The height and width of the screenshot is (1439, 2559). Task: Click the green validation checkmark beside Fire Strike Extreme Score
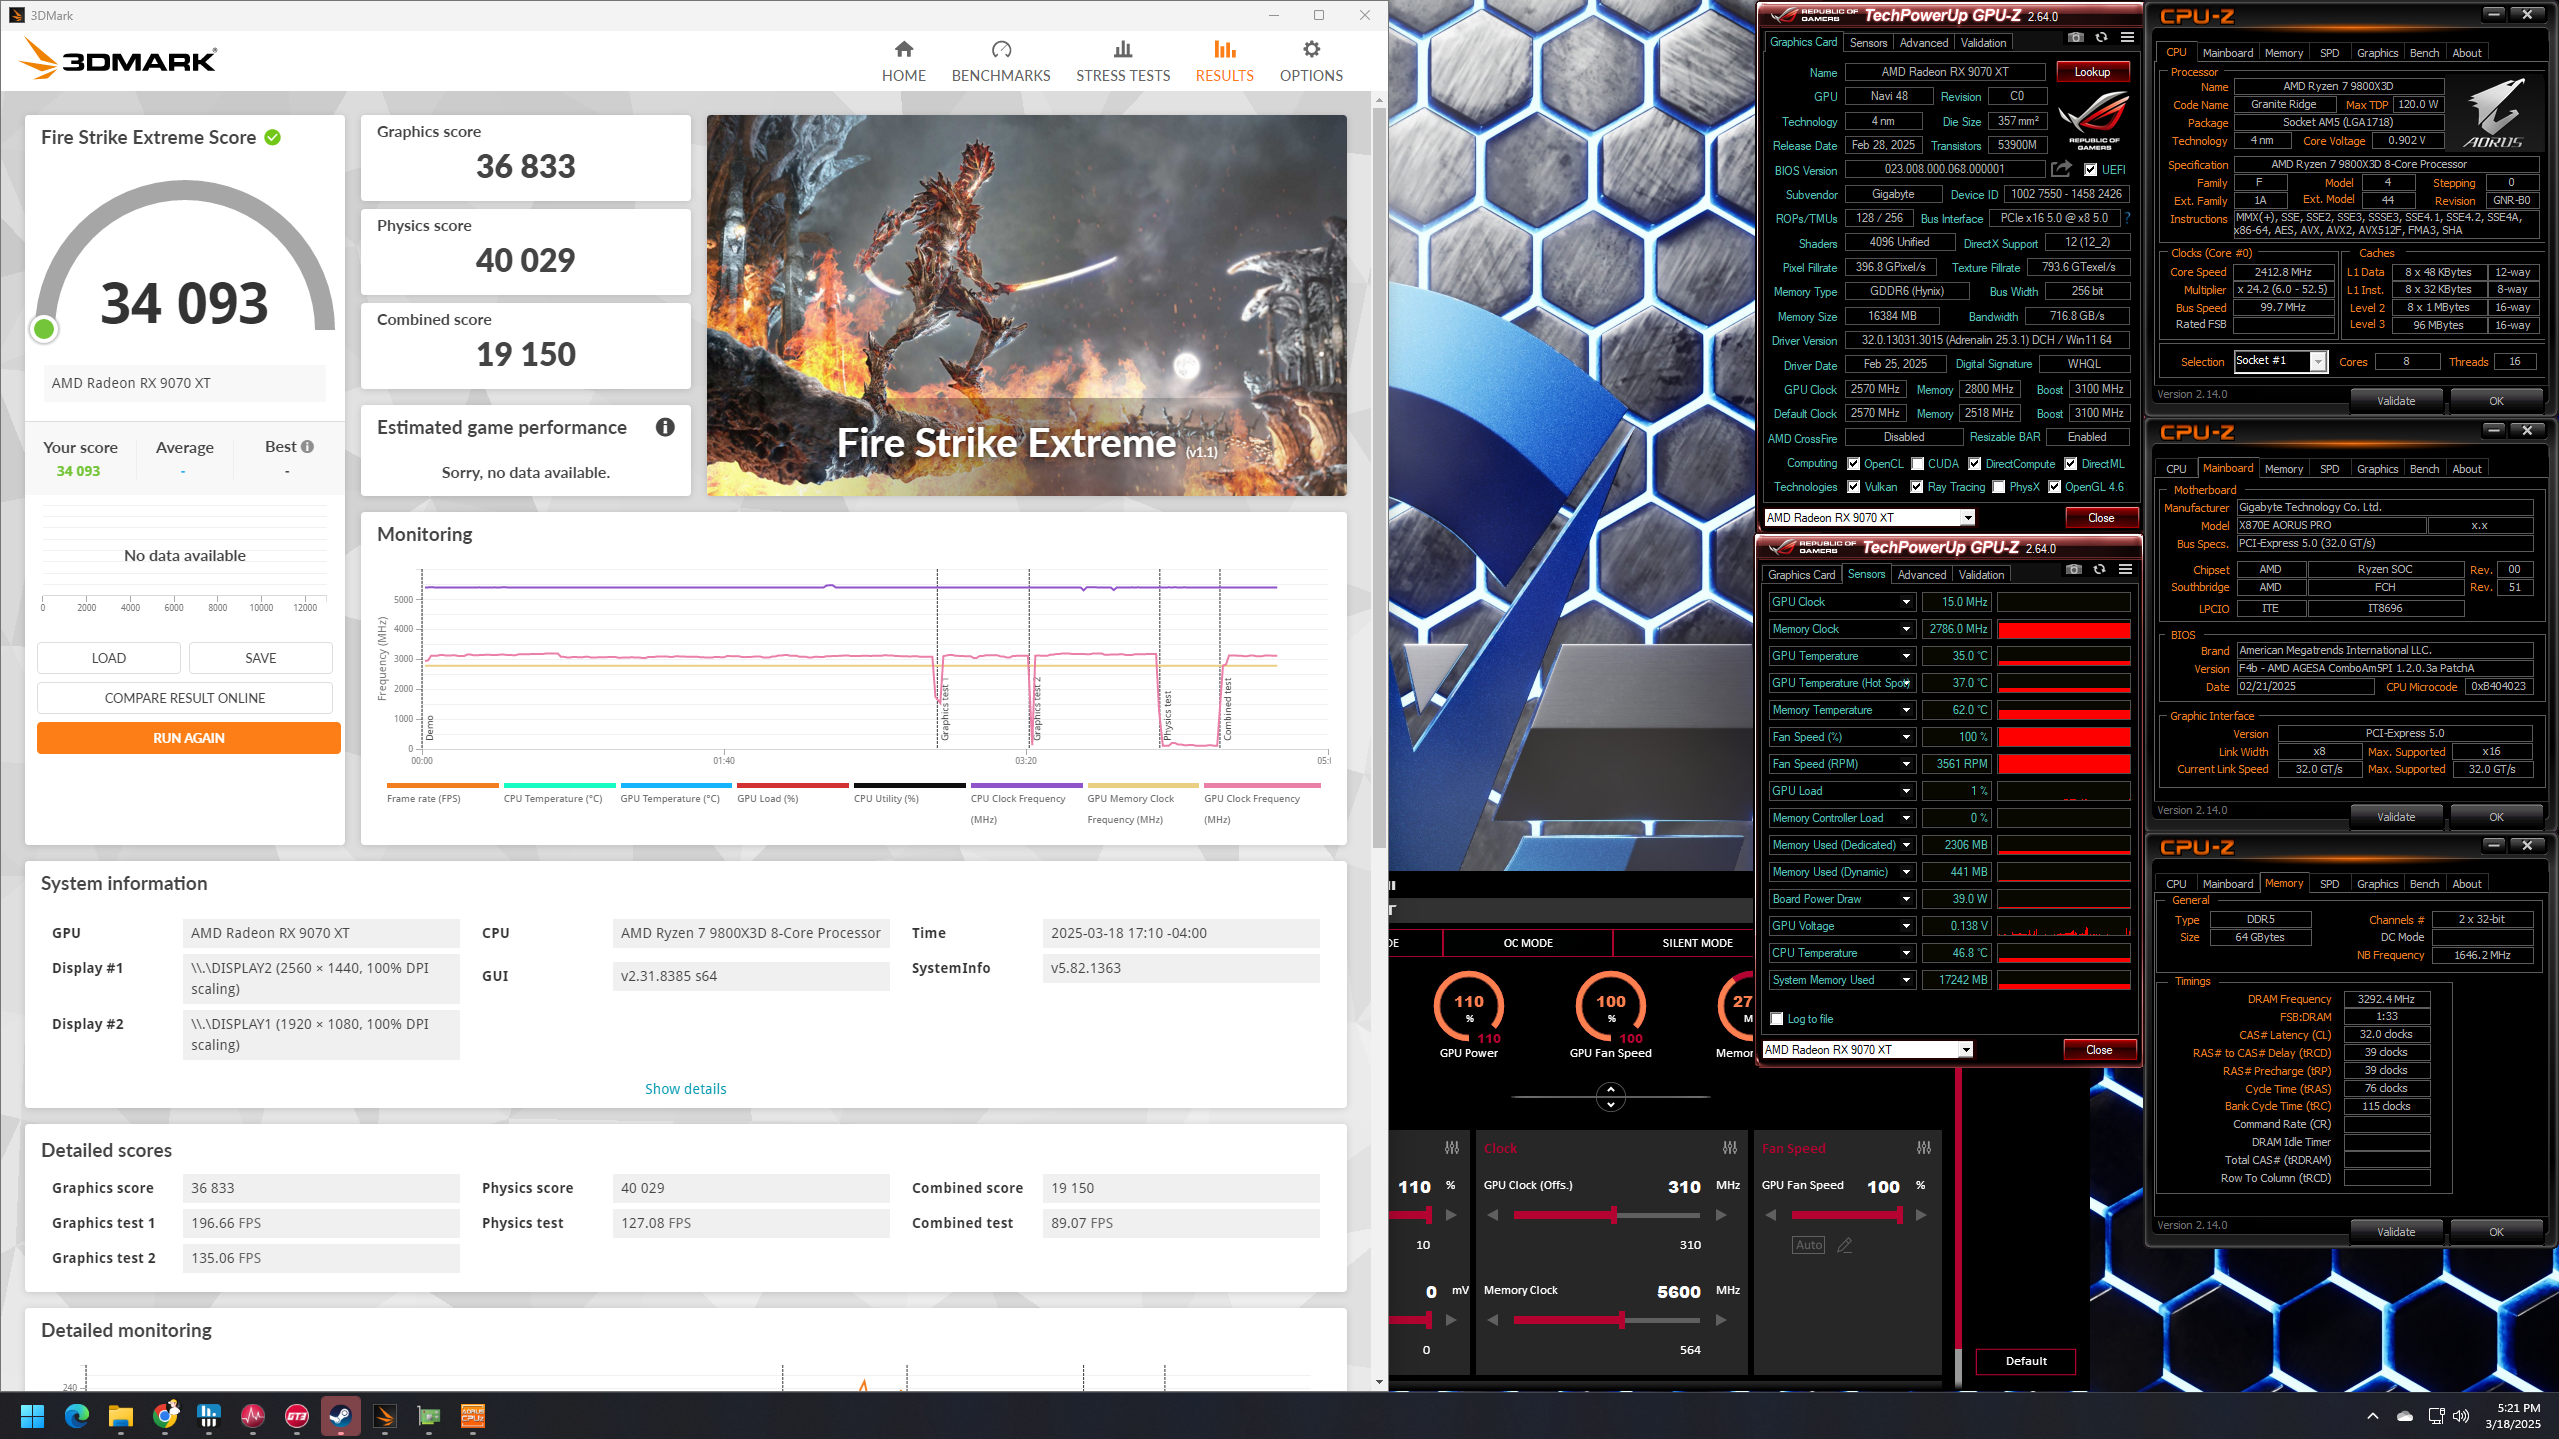(272, 137)
